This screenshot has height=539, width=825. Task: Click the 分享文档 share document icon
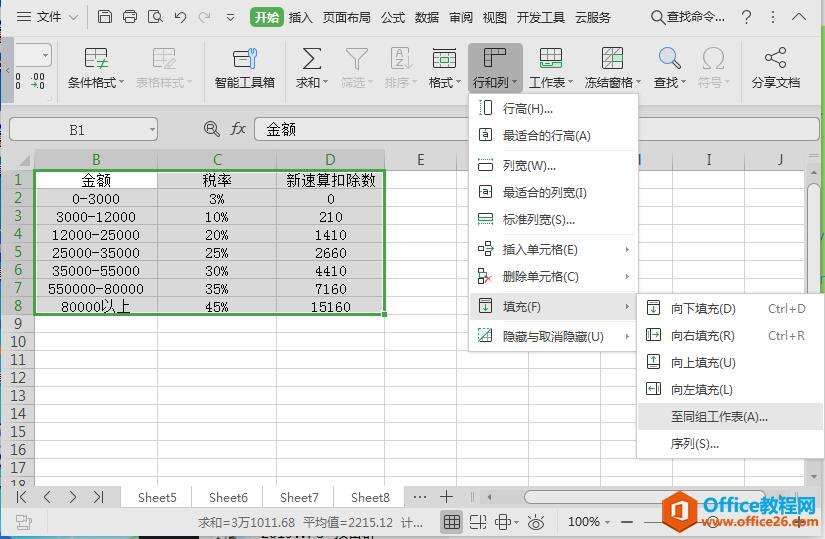pyautogui.click(x=775, y=59)
